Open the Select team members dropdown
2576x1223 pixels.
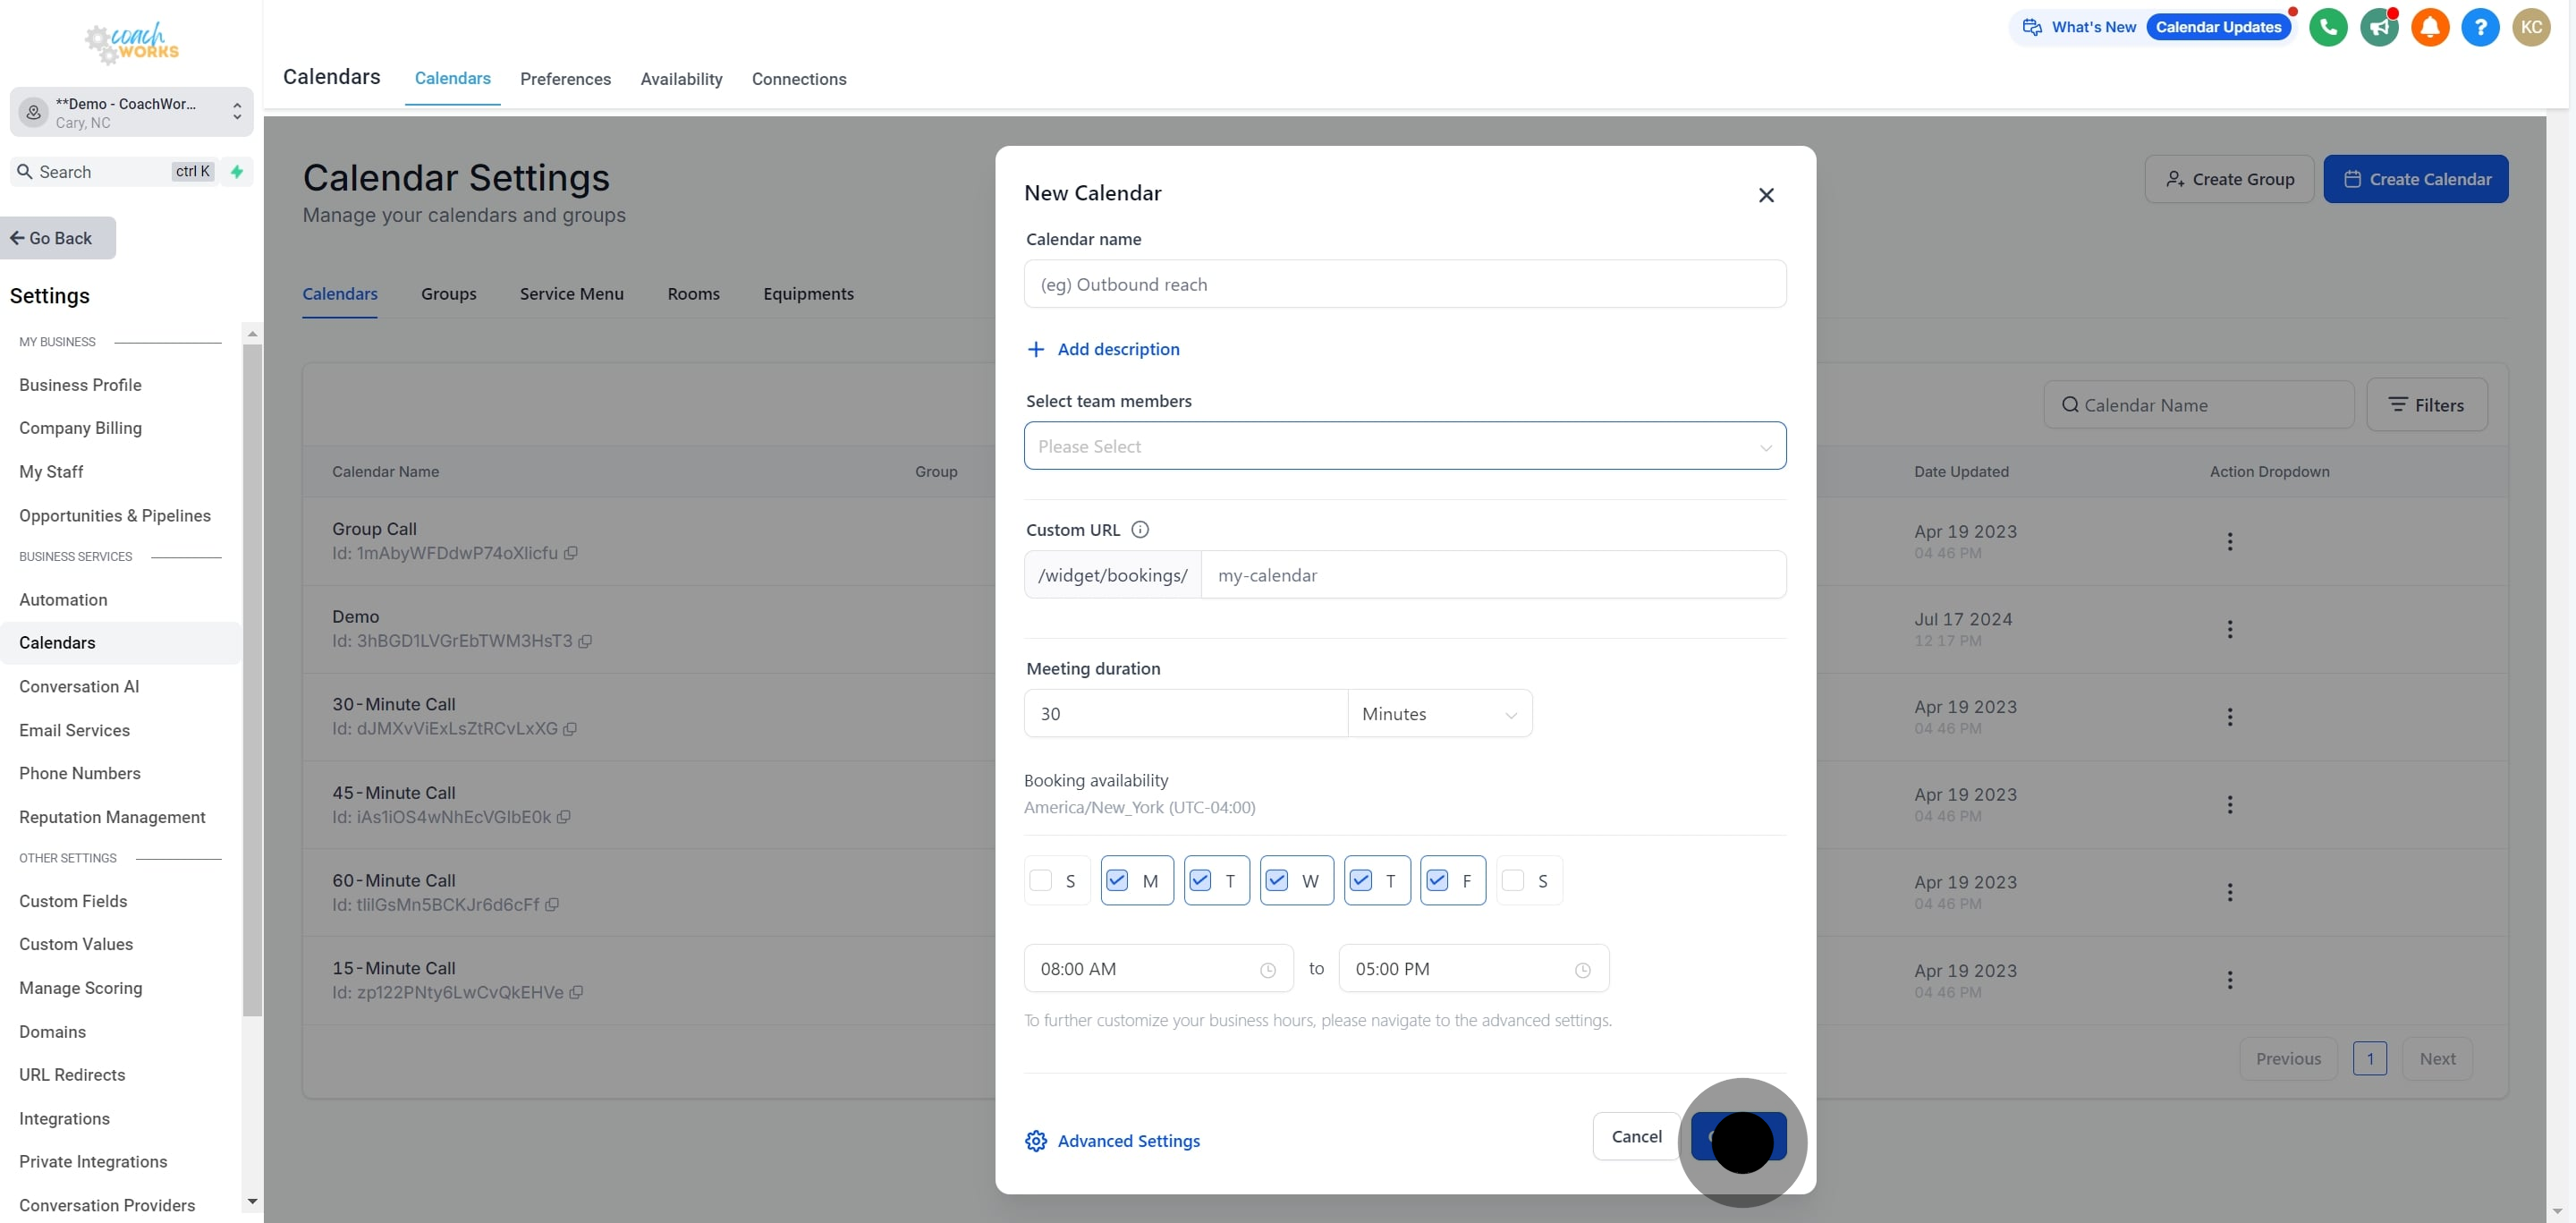[1404, 446]
